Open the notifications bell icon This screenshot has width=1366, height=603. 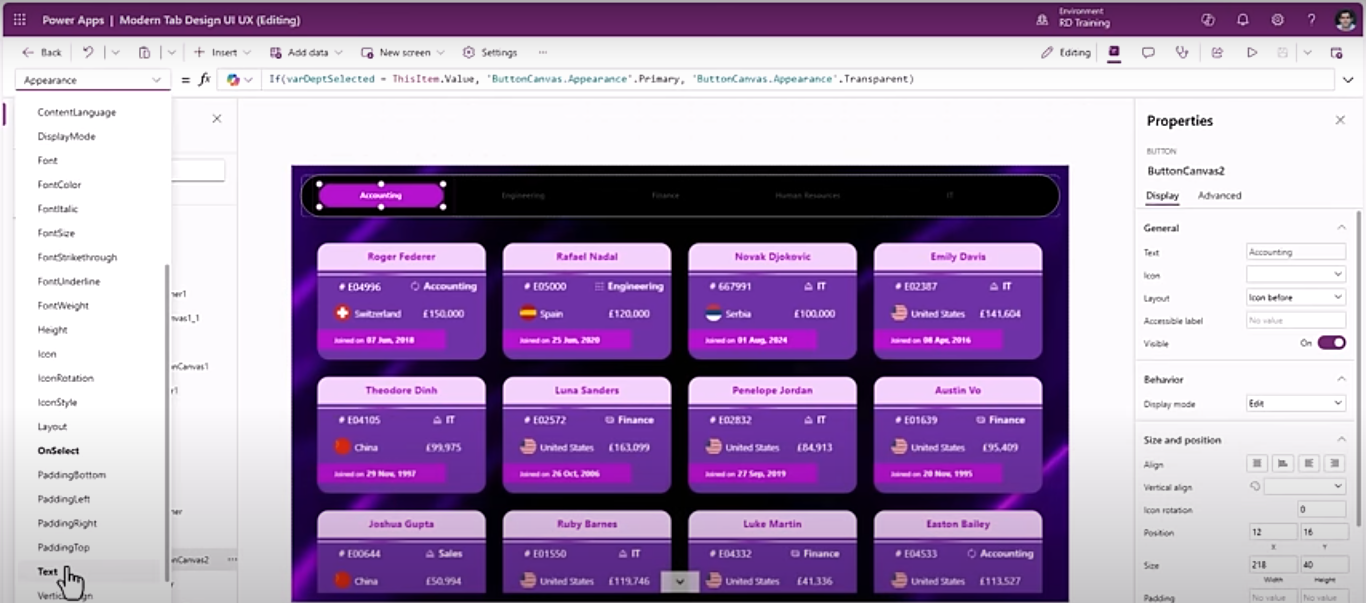pos(1243,20)
